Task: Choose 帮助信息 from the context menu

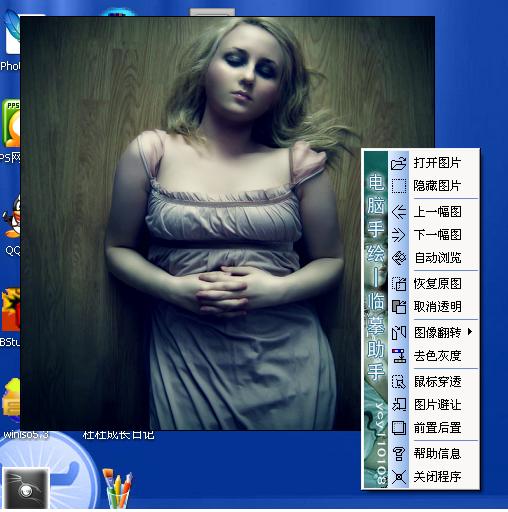Action: pos(434,454)
